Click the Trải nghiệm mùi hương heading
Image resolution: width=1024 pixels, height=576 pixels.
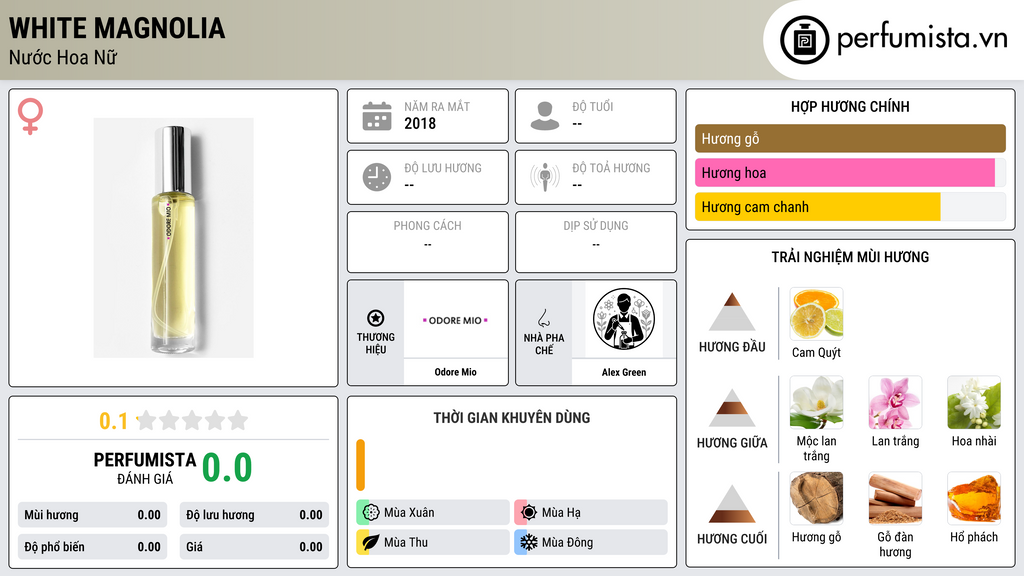tap(850, 257)
